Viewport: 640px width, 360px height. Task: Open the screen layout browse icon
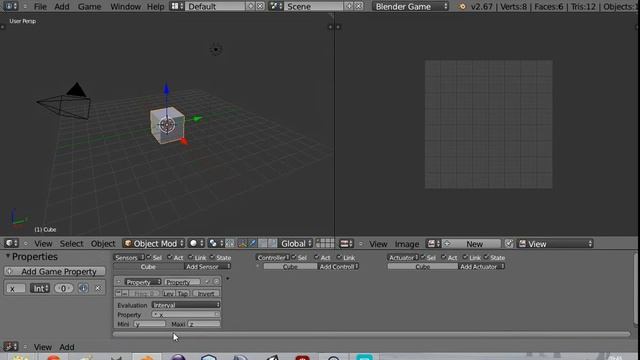pos(176,7)
